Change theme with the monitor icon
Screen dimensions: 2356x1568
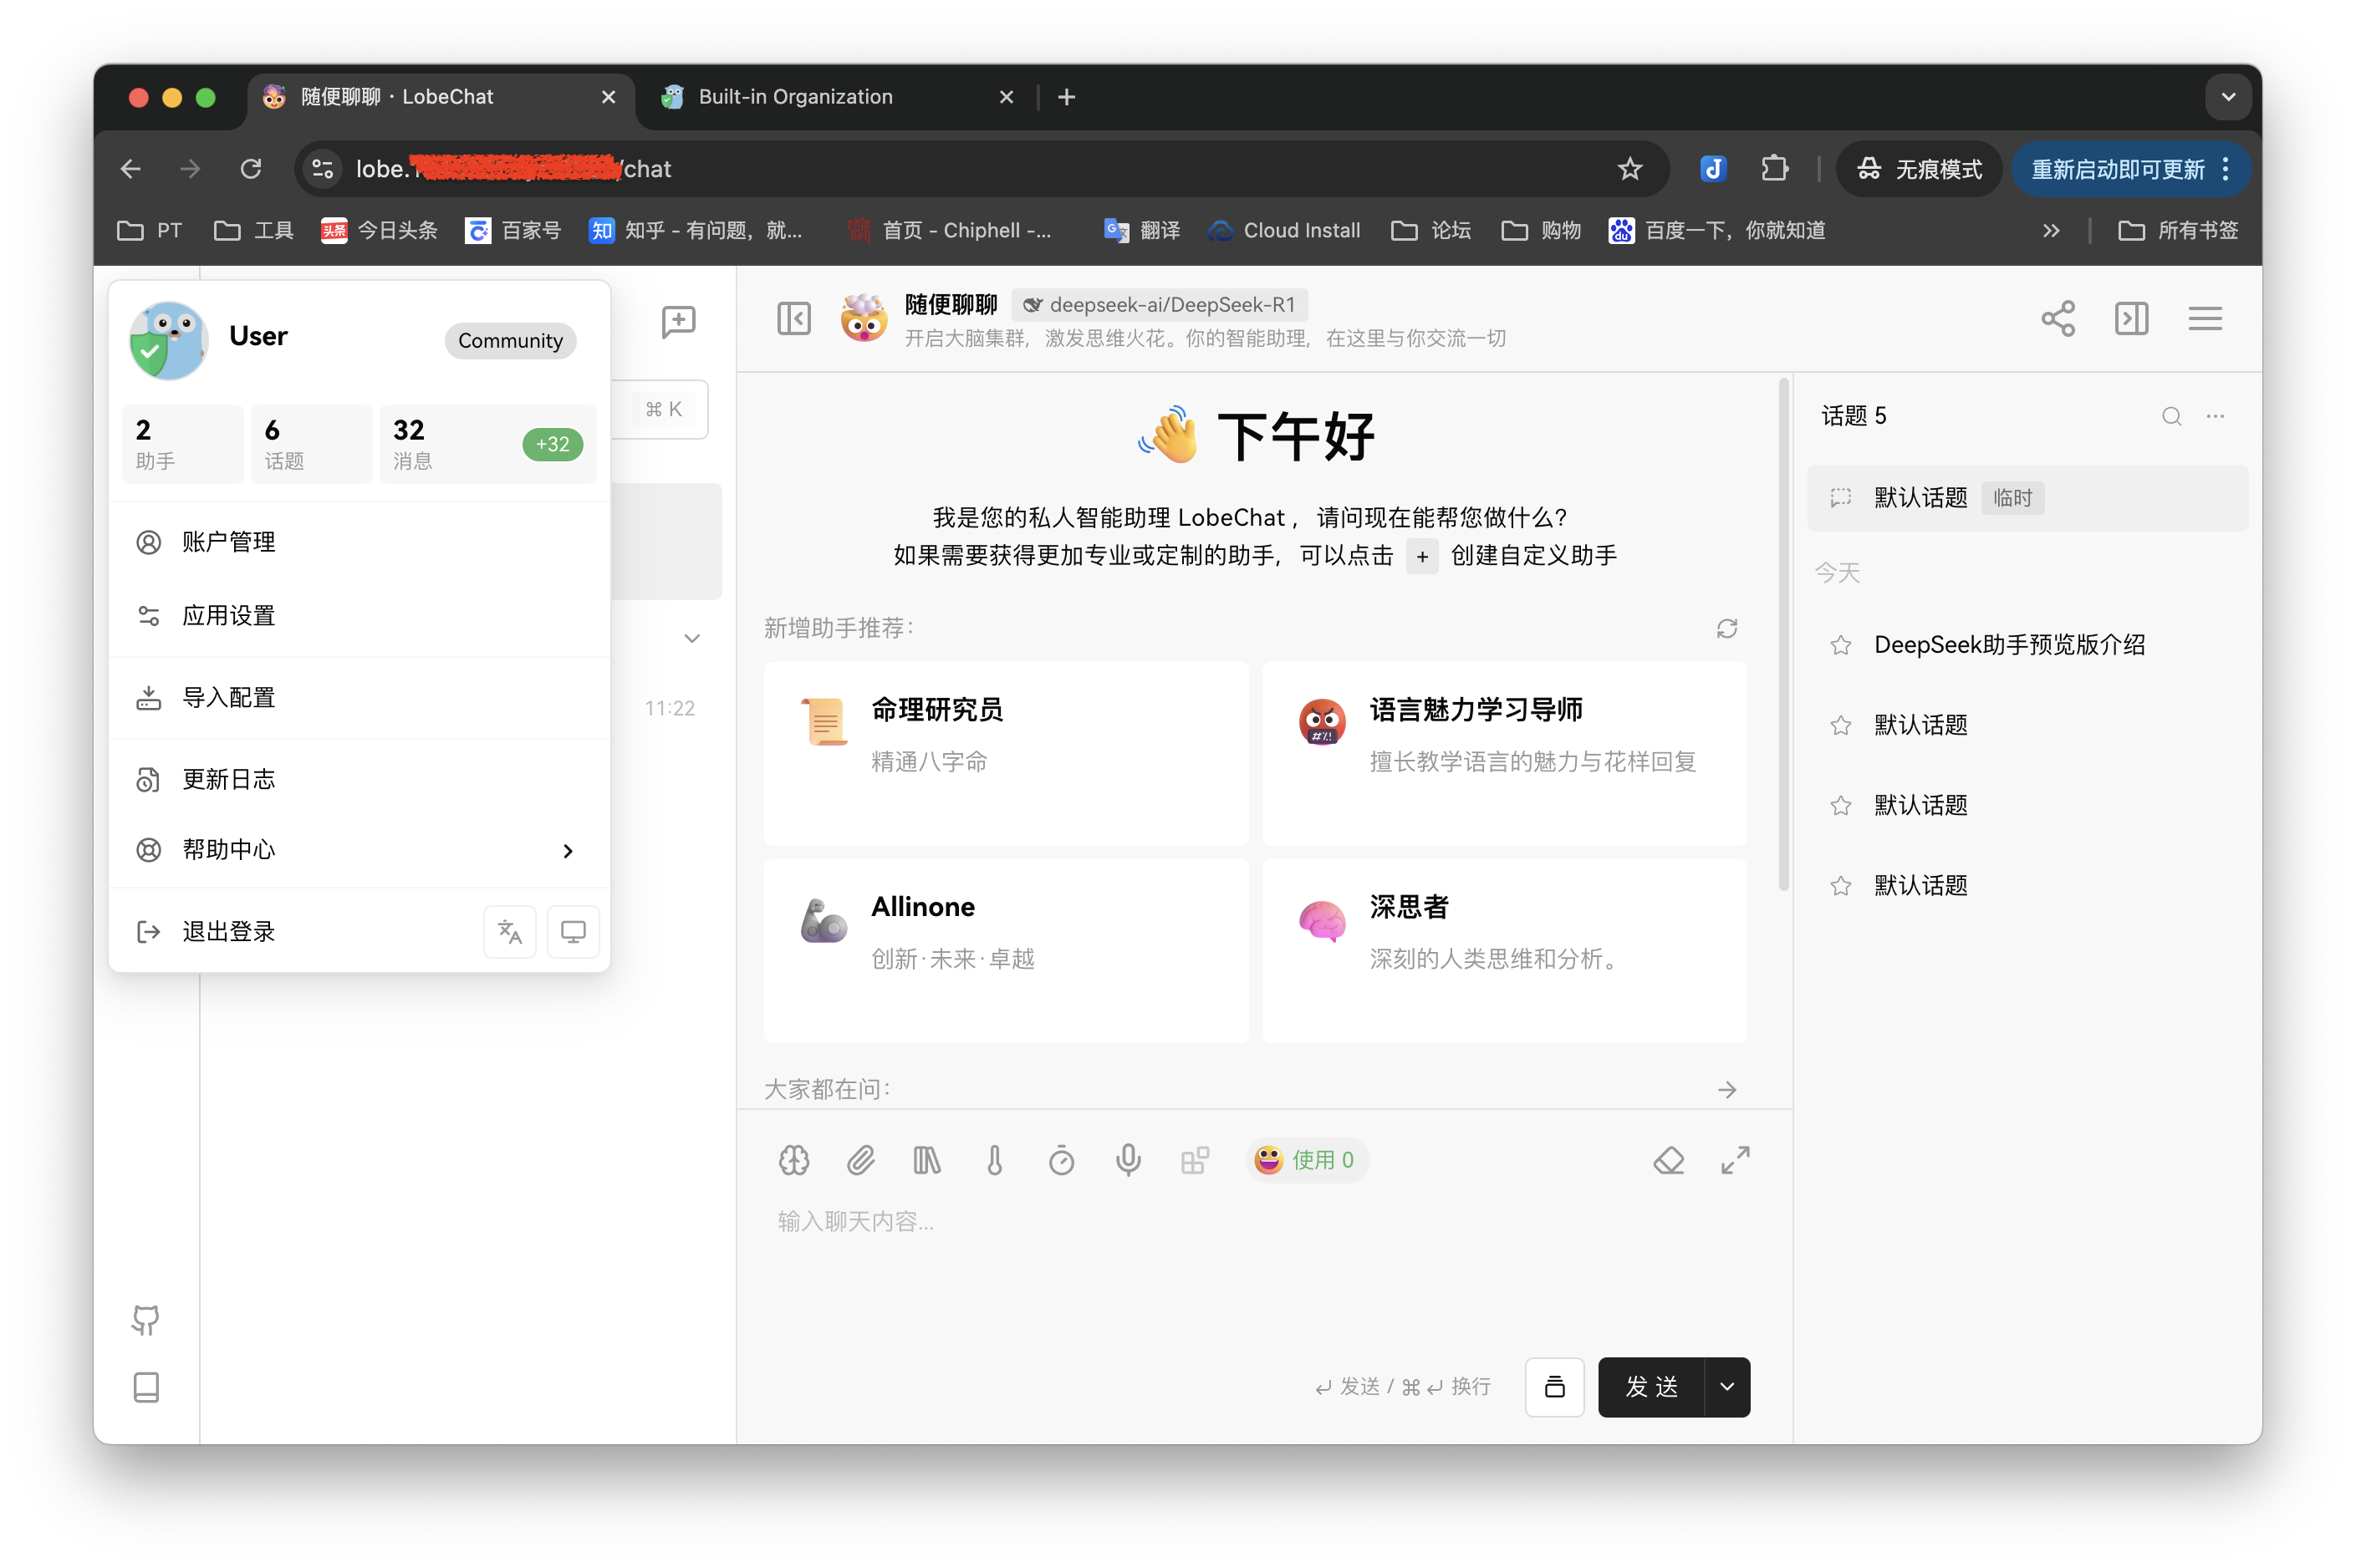pyautogui.click(x=573, y=932)
